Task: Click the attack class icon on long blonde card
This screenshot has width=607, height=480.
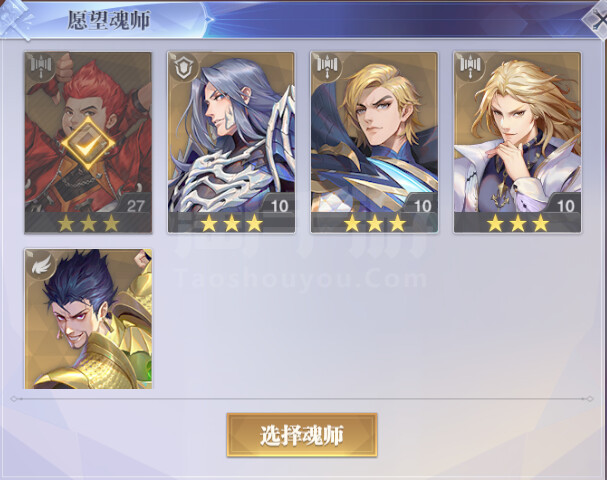Action: 471,66
